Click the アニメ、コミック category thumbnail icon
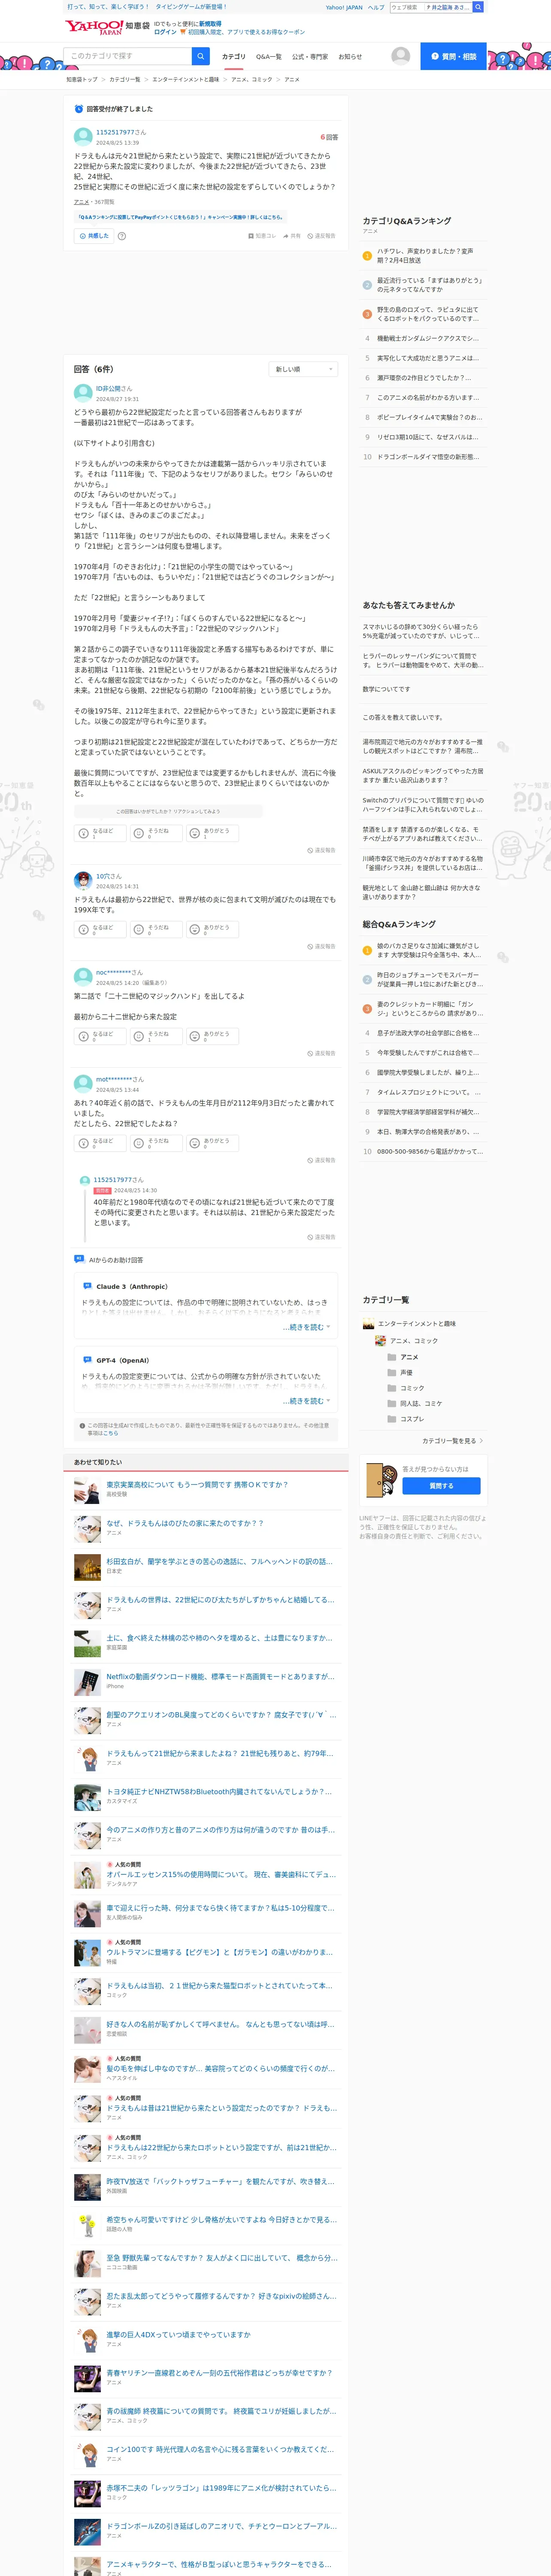Viewport: 551px width, 2576px height. 380,1341
